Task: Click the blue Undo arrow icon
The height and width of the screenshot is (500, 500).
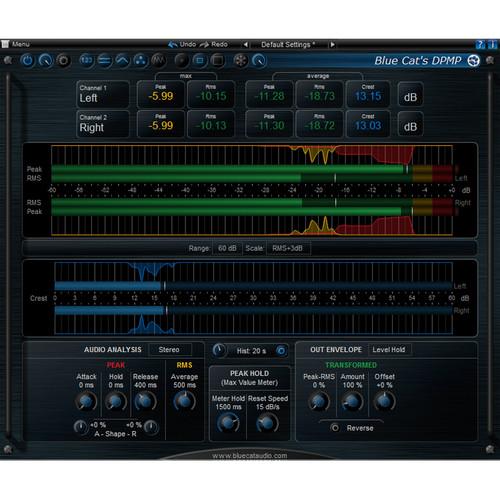Action: (x=172, y=44)
